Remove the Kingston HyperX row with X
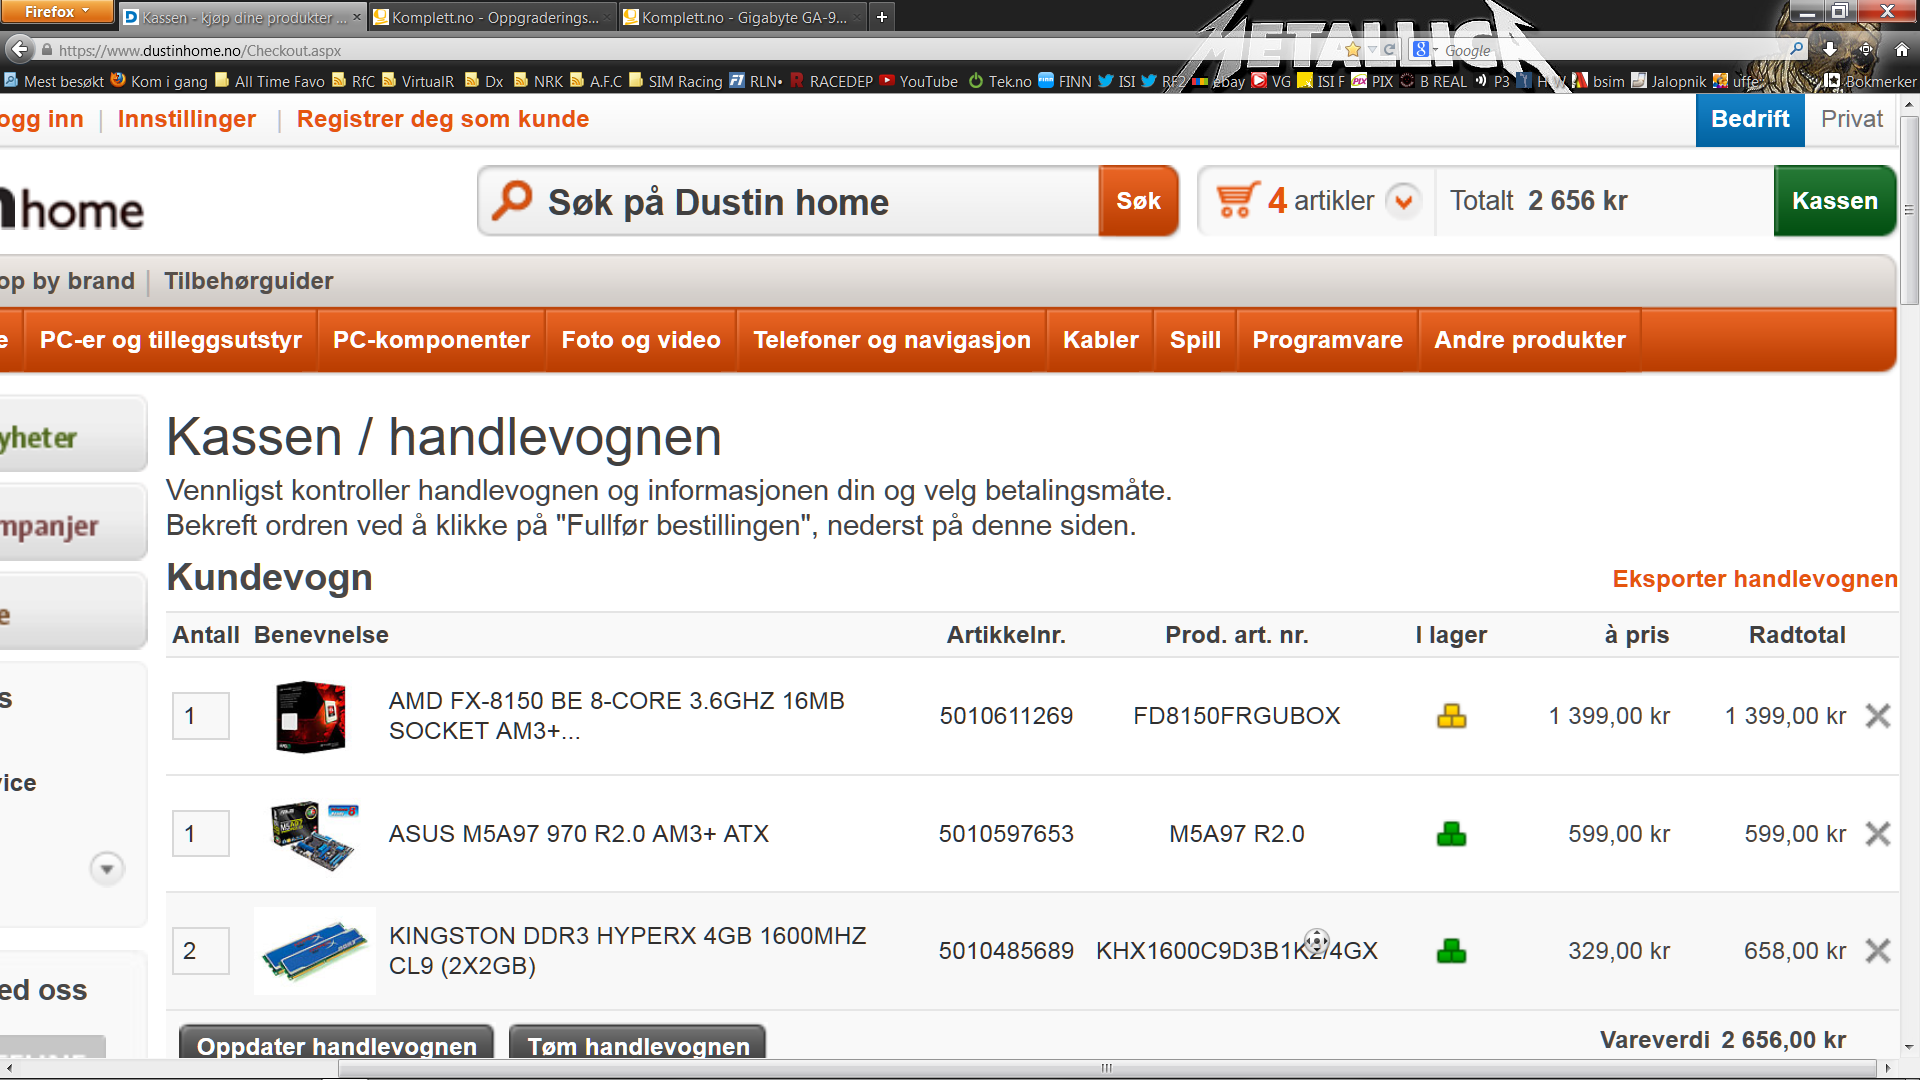 click(x=1878, y=951)
